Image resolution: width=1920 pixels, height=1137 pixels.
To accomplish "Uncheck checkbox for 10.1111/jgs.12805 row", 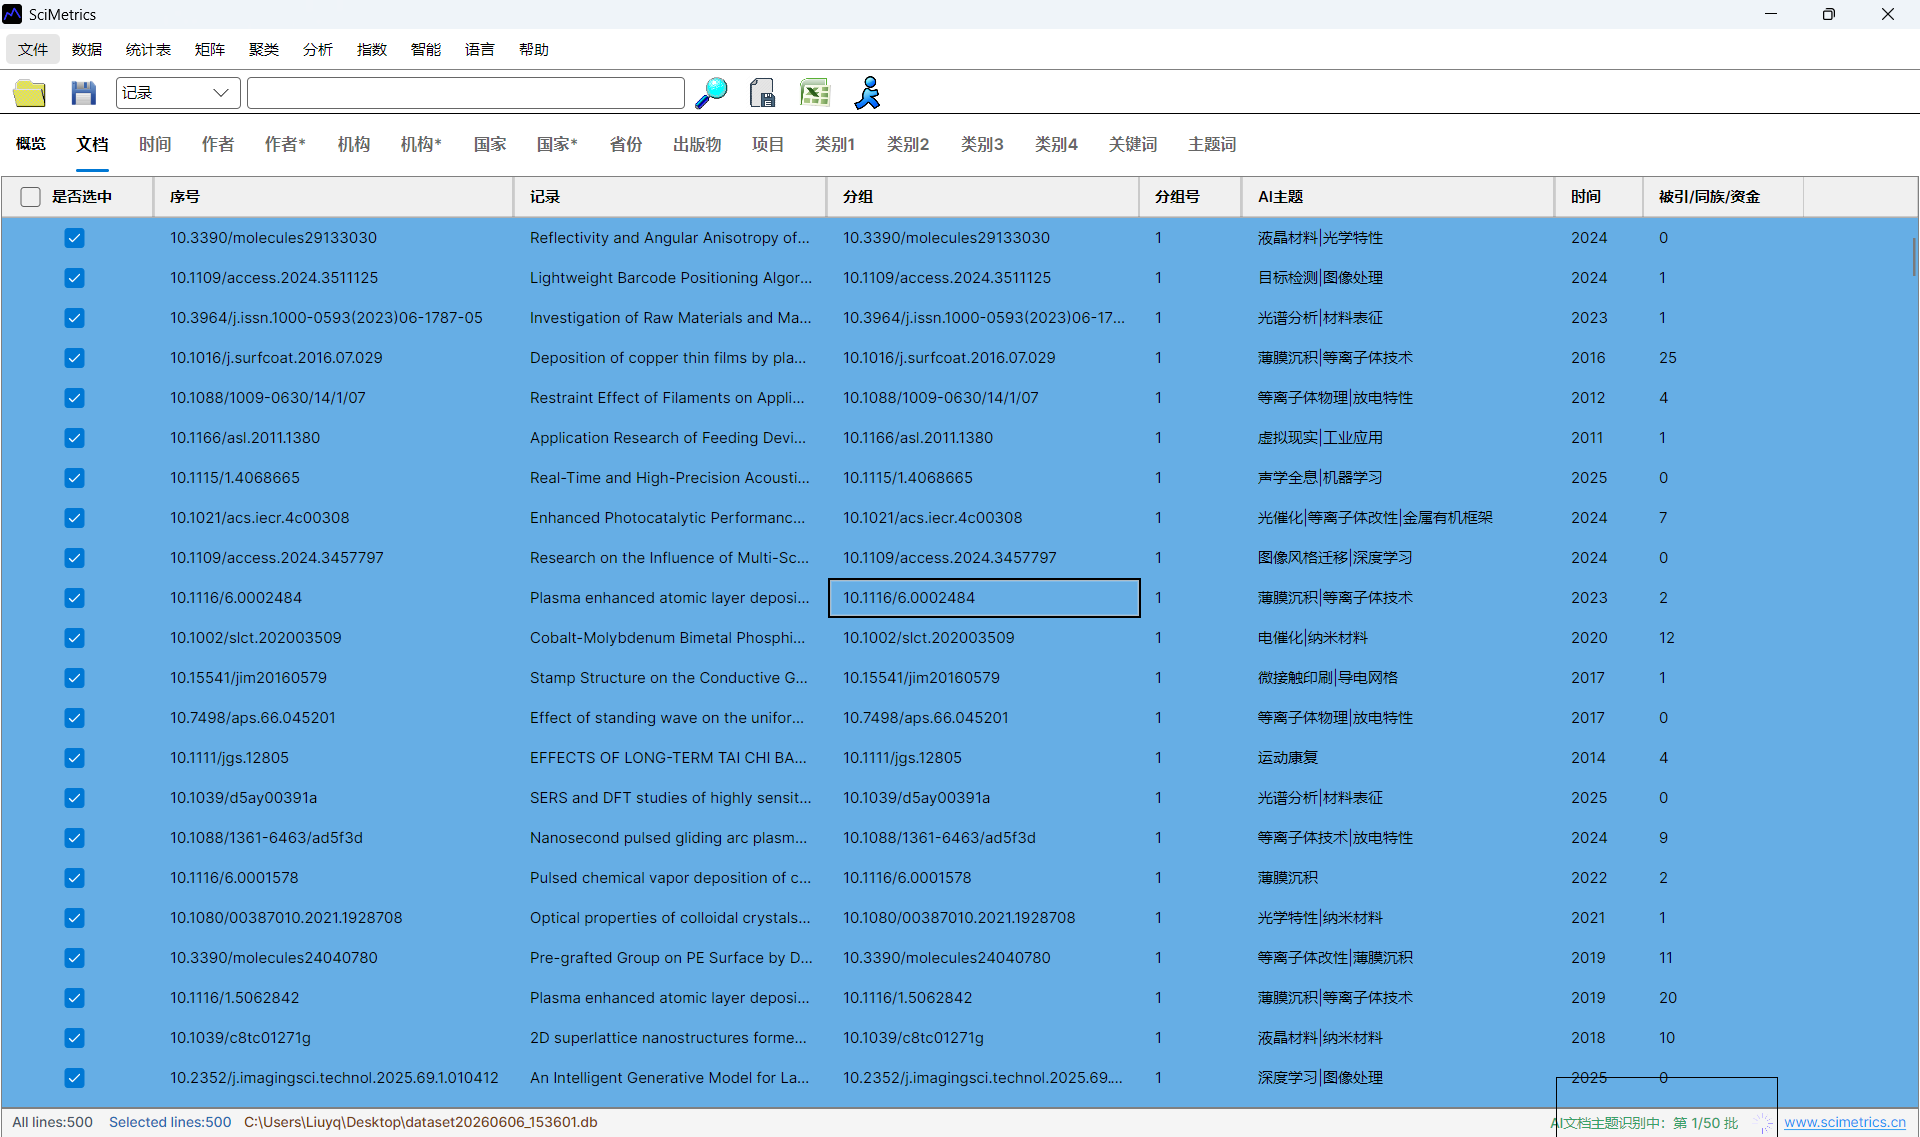I will (x=74, y=758).
